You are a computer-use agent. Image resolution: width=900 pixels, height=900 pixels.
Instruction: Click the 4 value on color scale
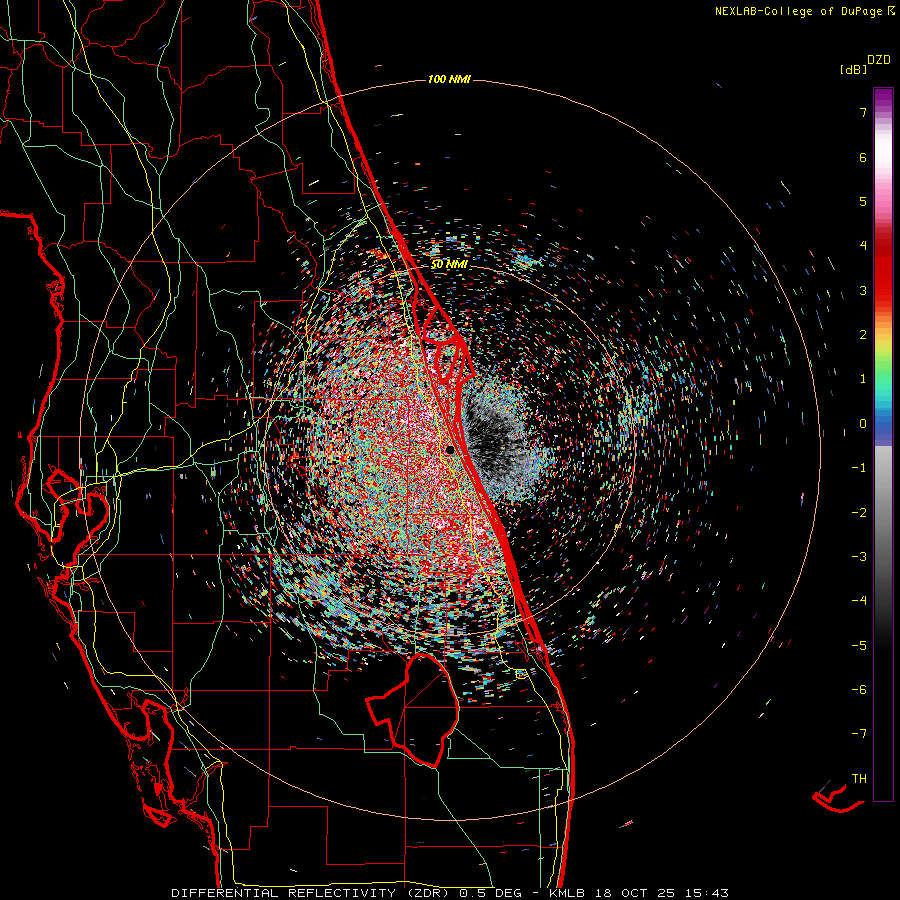[863, 246]
